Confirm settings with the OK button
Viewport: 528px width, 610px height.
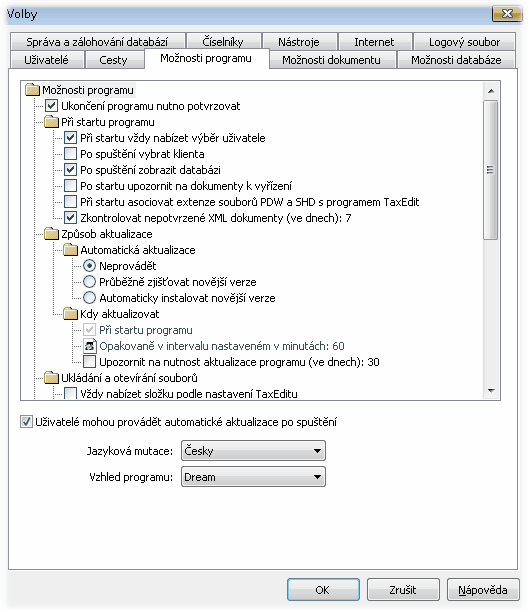point(323,590)
